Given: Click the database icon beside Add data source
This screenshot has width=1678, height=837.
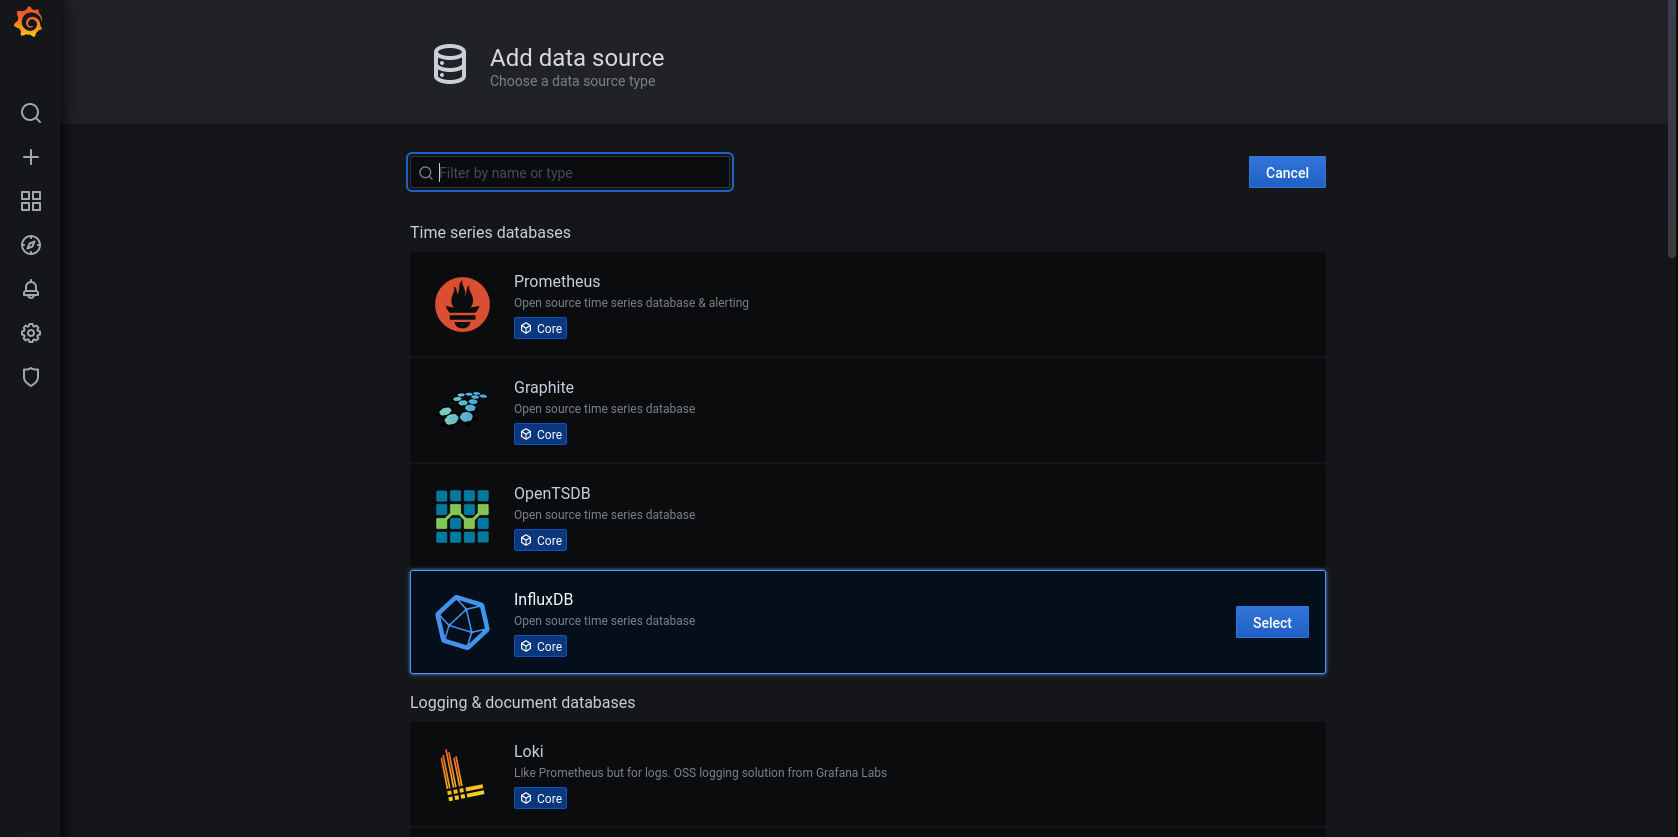Looking at the screenshot, I should 450,64.
